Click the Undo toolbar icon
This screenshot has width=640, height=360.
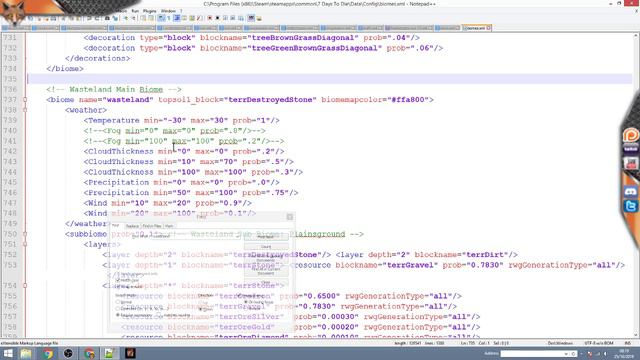pos(89,18)
